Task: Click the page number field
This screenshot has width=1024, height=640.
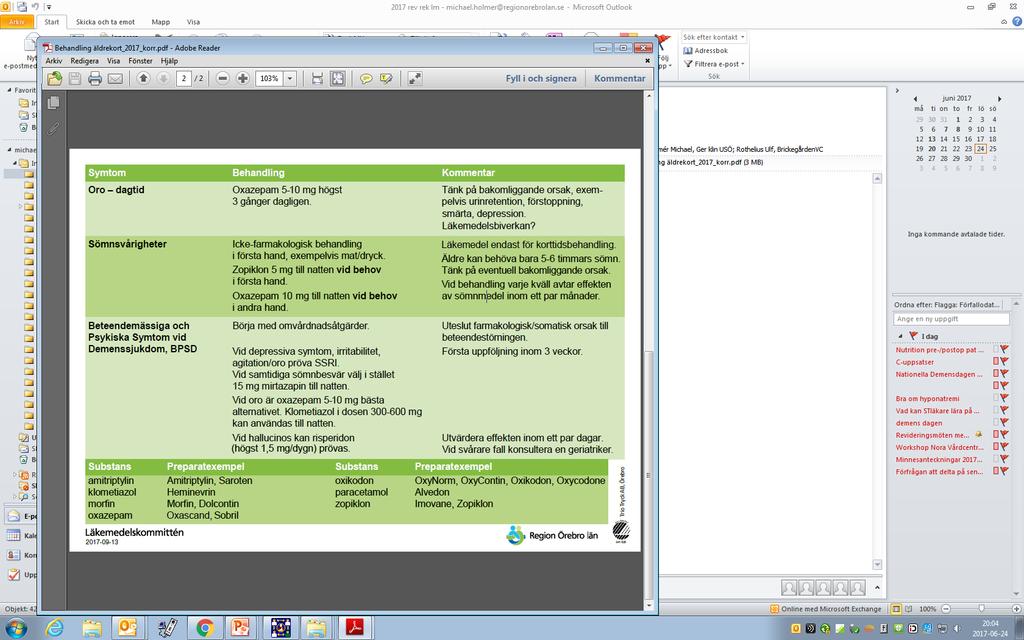Action: [184, 78]
